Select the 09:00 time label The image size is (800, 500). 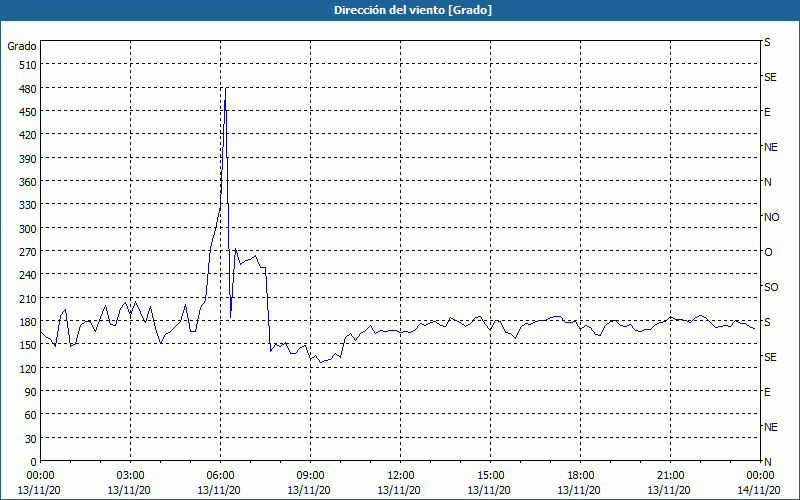click(310, 476)
